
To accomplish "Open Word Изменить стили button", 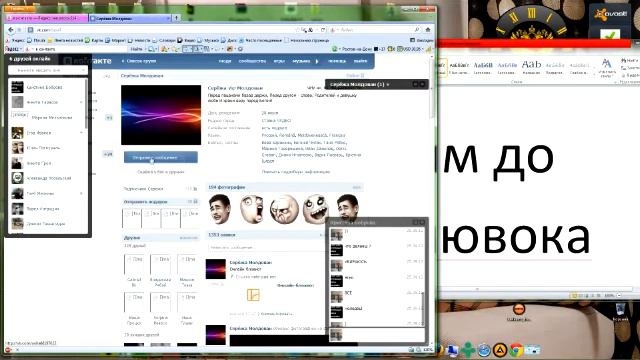I will point(607,68).
